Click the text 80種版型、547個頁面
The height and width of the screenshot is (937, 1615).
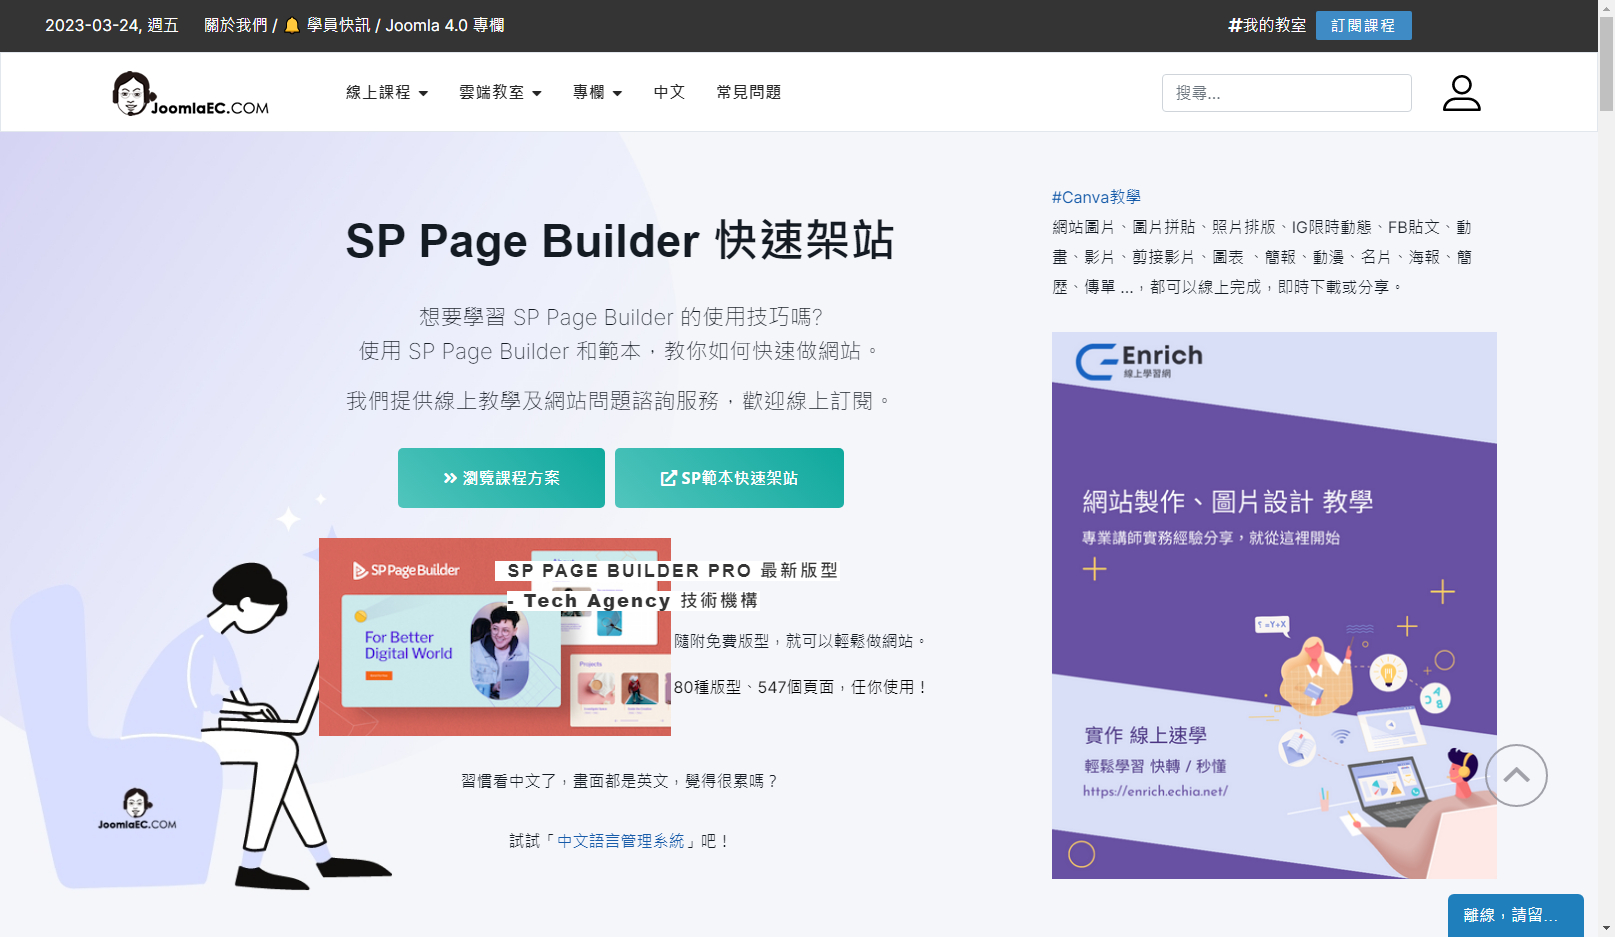coord(754,687)
